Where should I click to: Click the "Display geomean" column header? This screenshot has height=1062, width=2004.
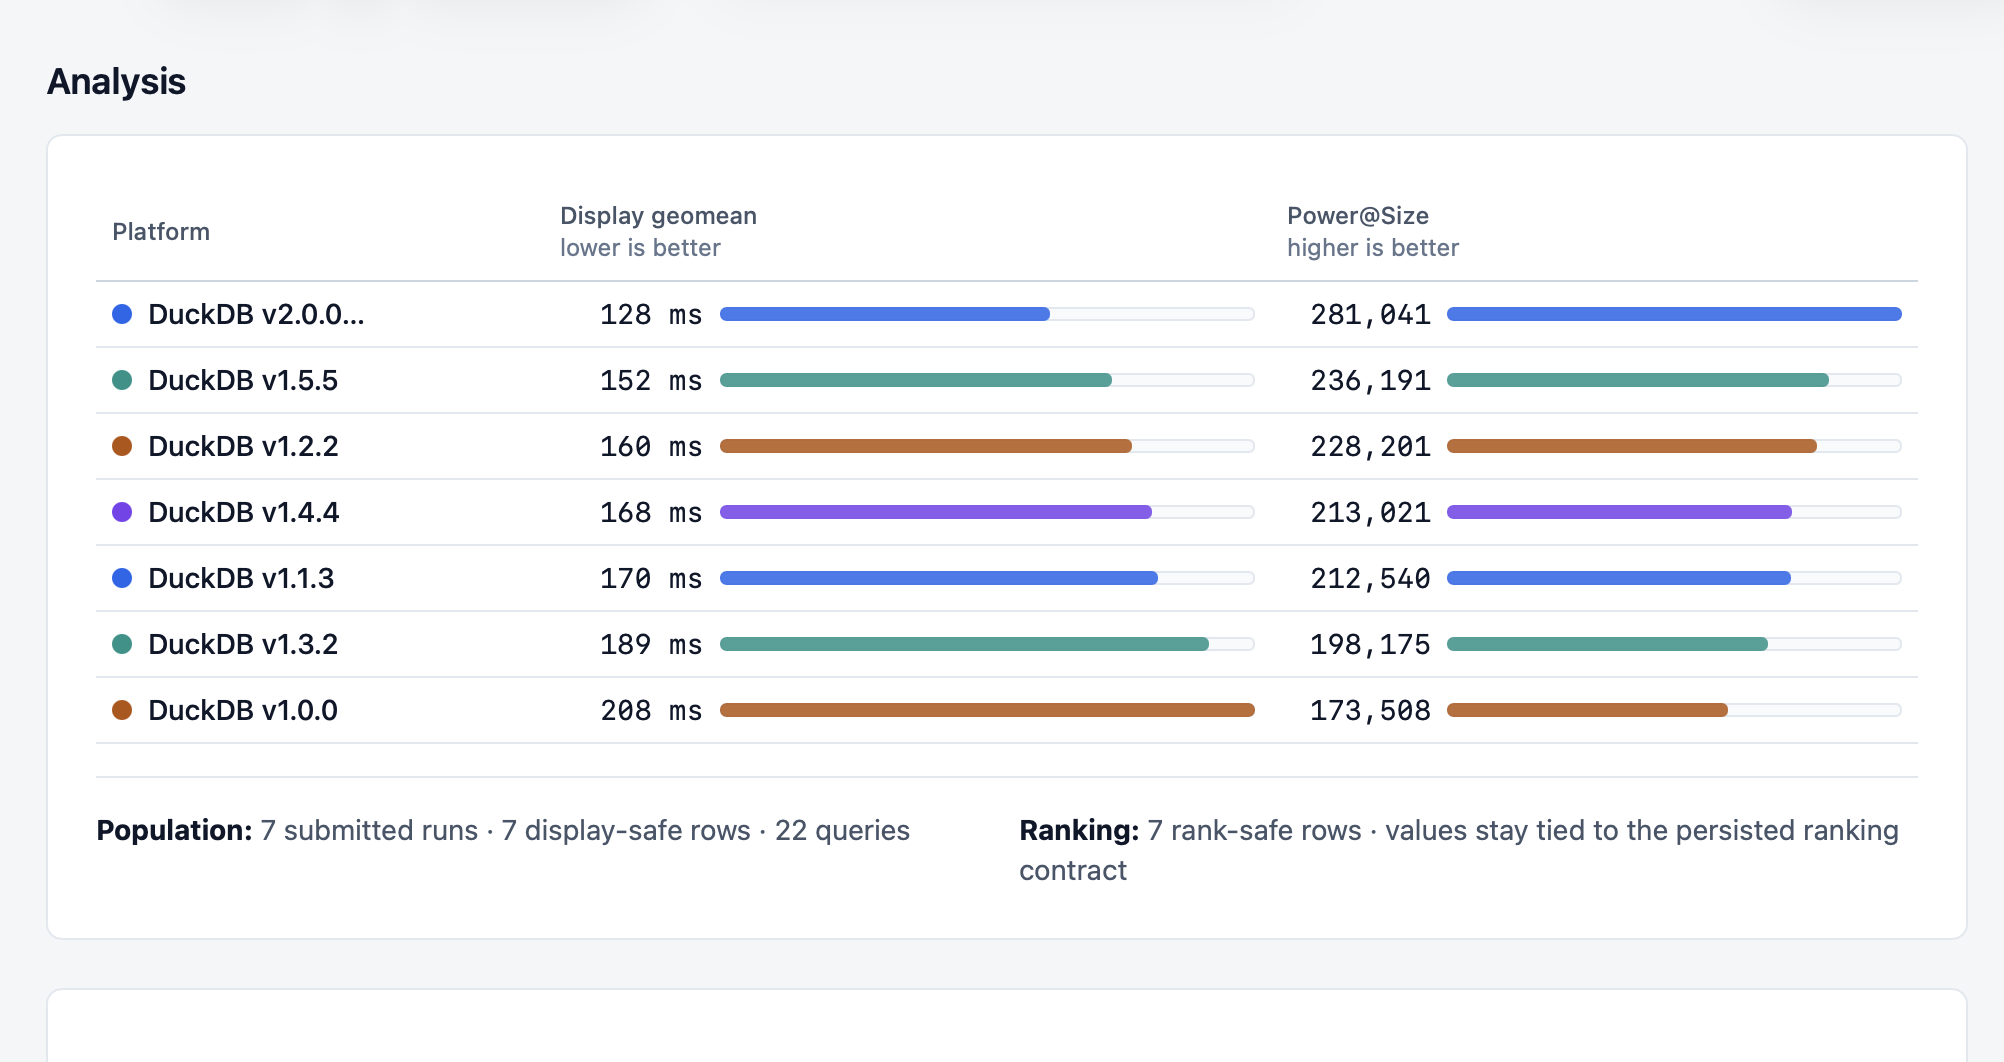tap(658, 216)
